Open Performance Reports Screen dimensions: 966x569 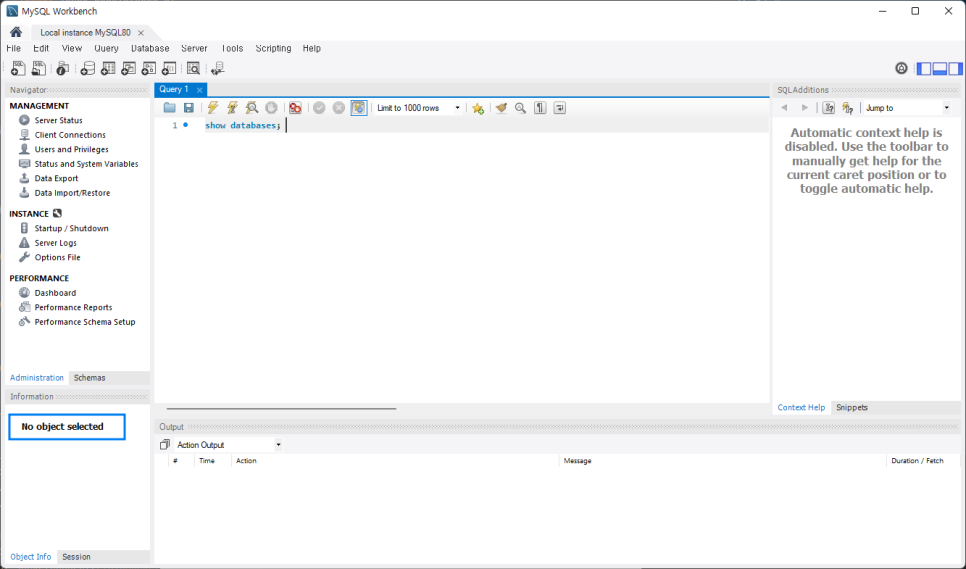tap(73, 307)
